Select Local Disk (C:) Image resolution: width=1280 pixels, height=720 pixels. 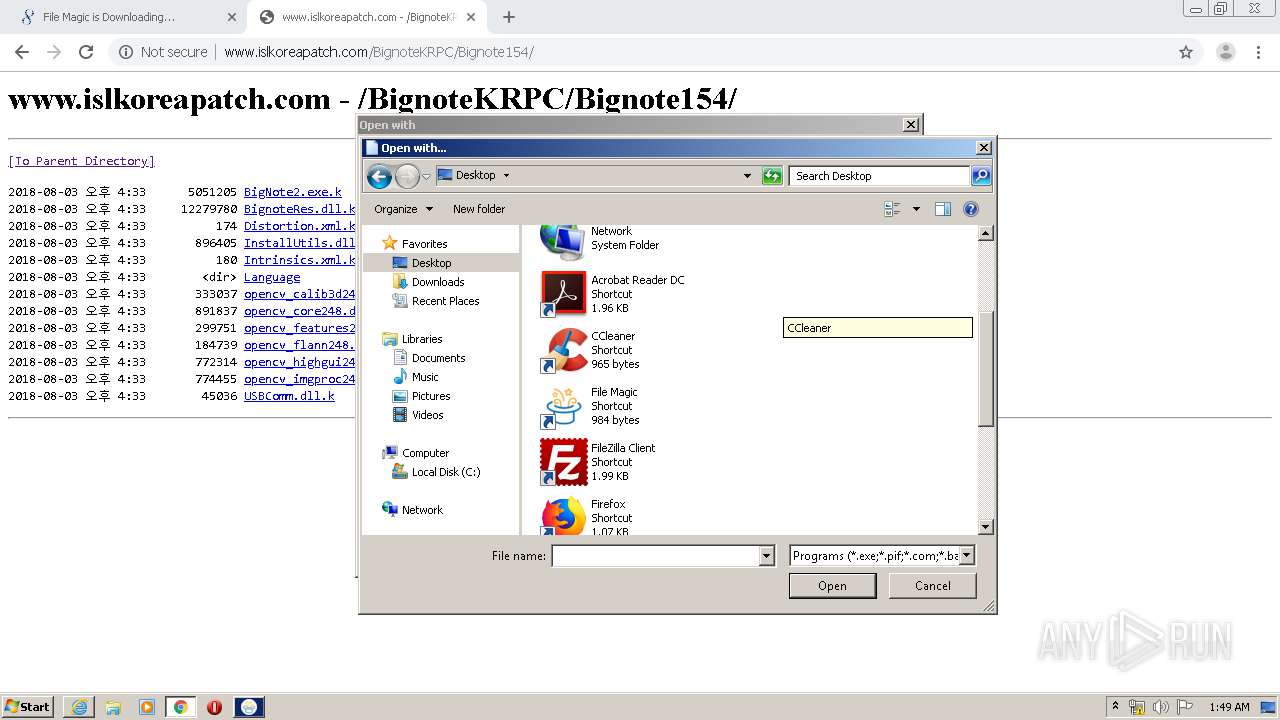pos(445,472)
